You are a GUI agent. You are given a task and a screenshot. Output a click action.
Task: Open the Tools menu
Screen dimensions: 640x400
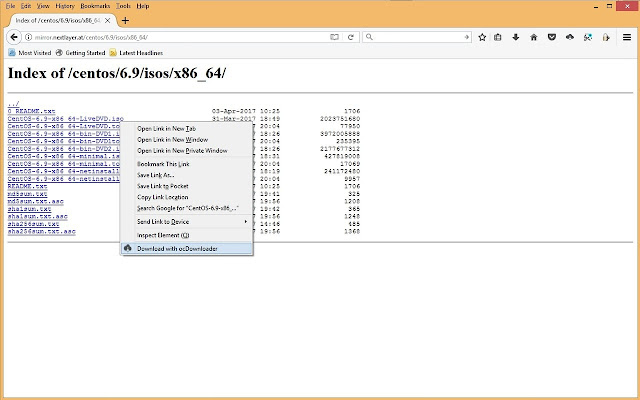tap(123, 6)
